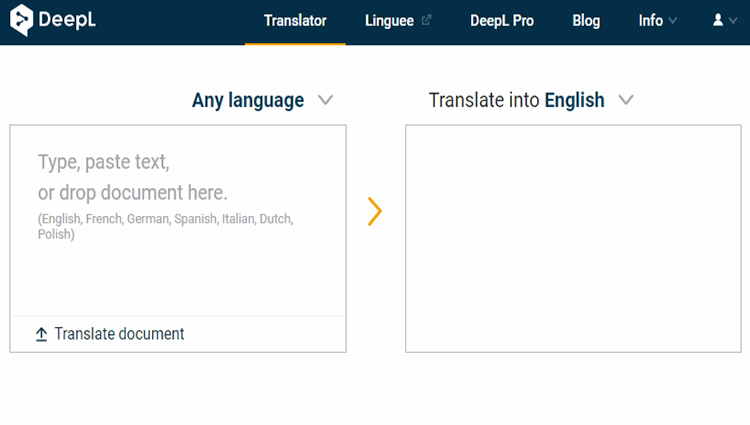Viewport: 750px width, 425px height.
Task: Click the upload arrow icon for documents
Action: point(42,334)
